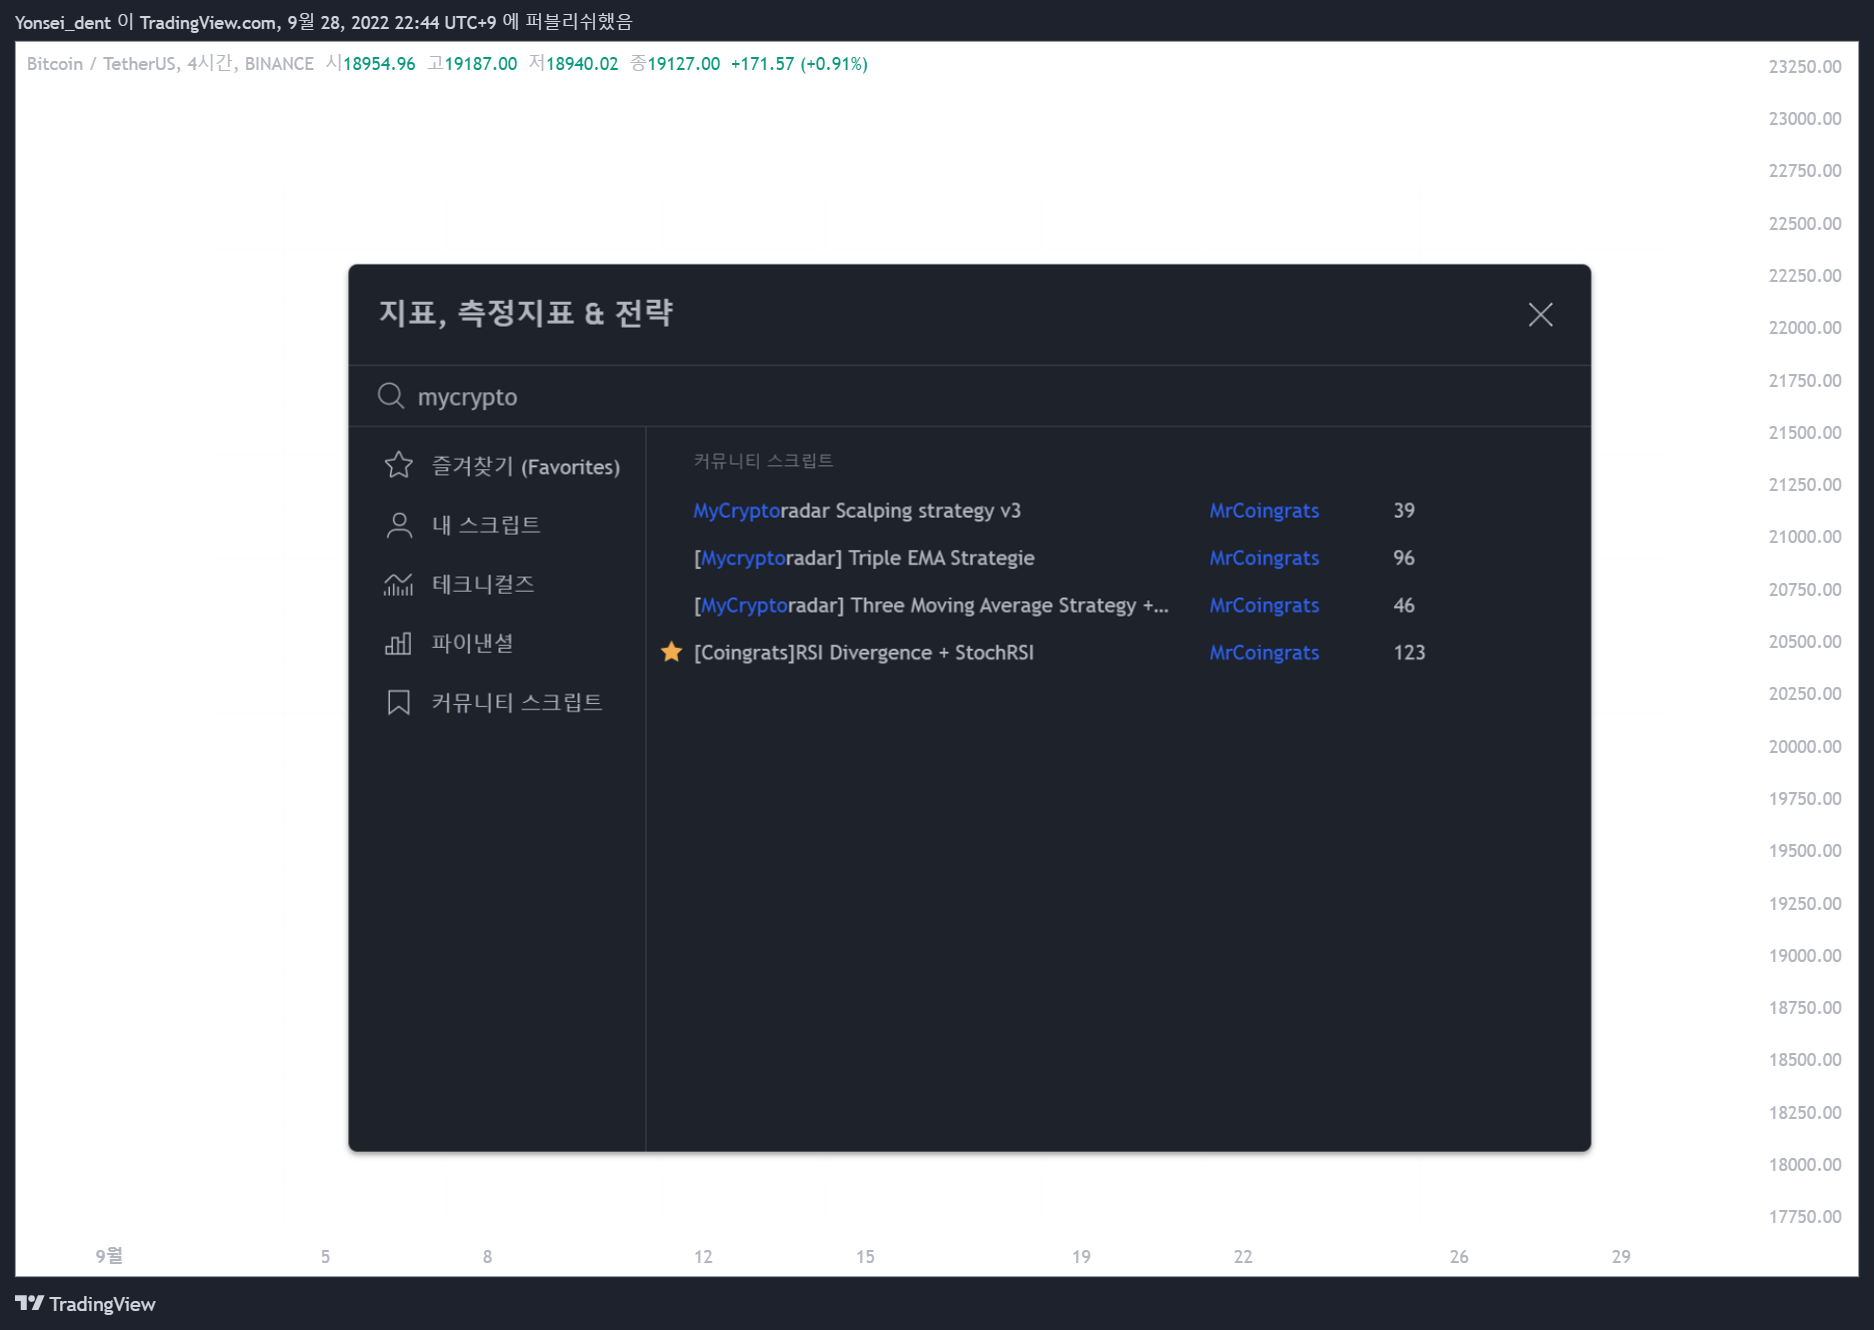Click the 커뮤니티 스크립트 bookmark icon
The height and width of the screenshot is (1330, 1874).
[x=398, y=702]
